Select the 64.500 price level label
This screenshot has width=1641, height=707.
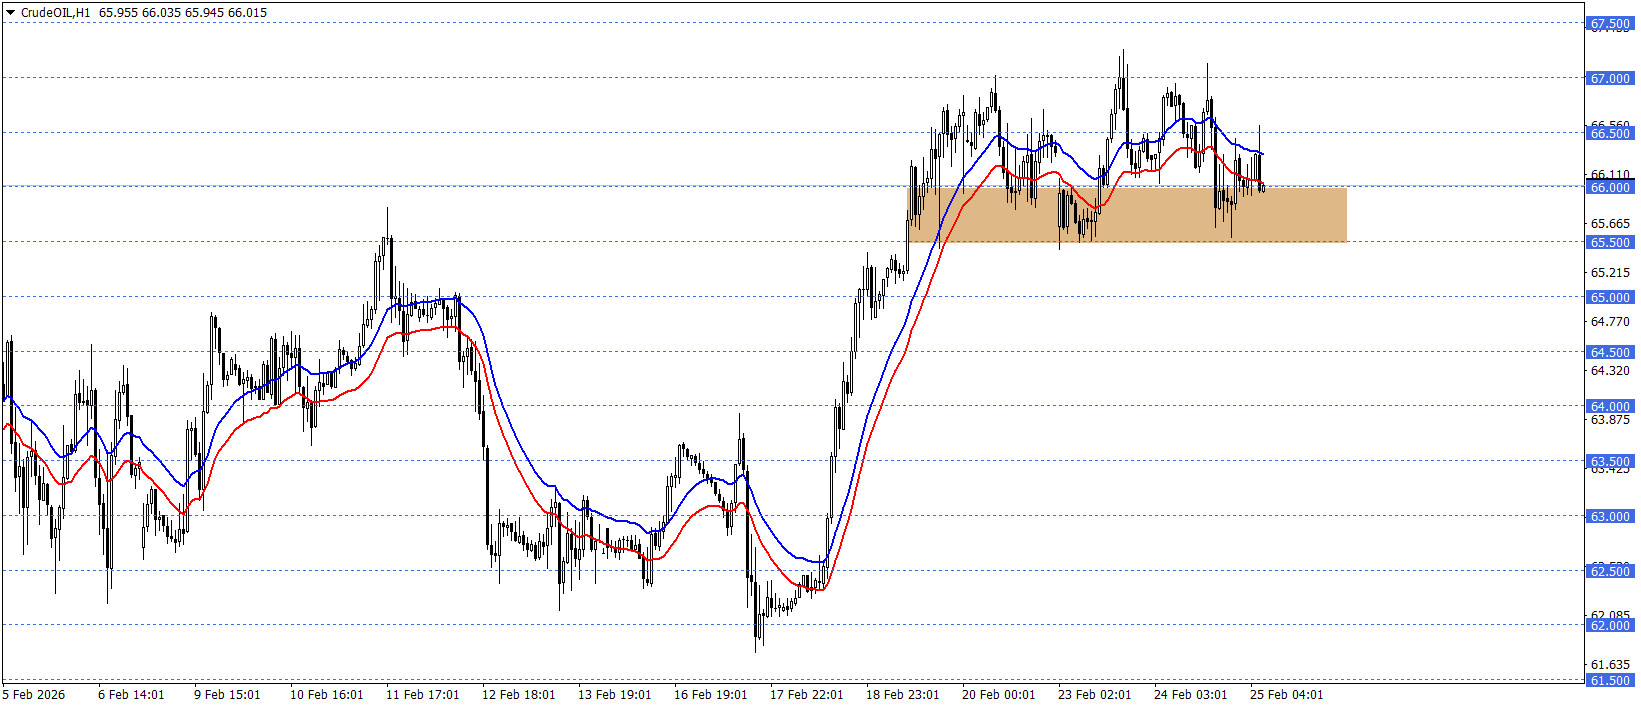[1610, 352]
